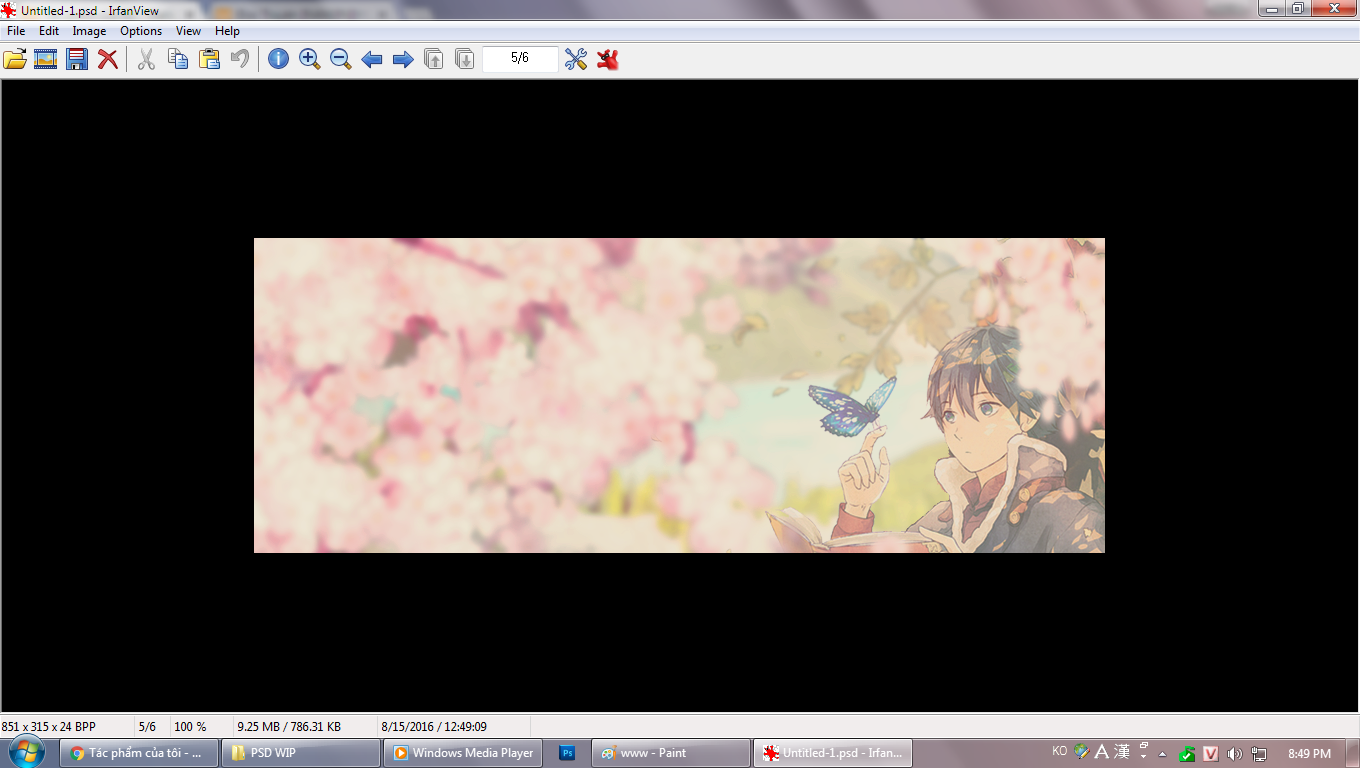Image resolution: width=1360 pixels, height=768 pixels.
Task: Start slideshow with the filmstrip icon
Action: [x=45, y=59]
